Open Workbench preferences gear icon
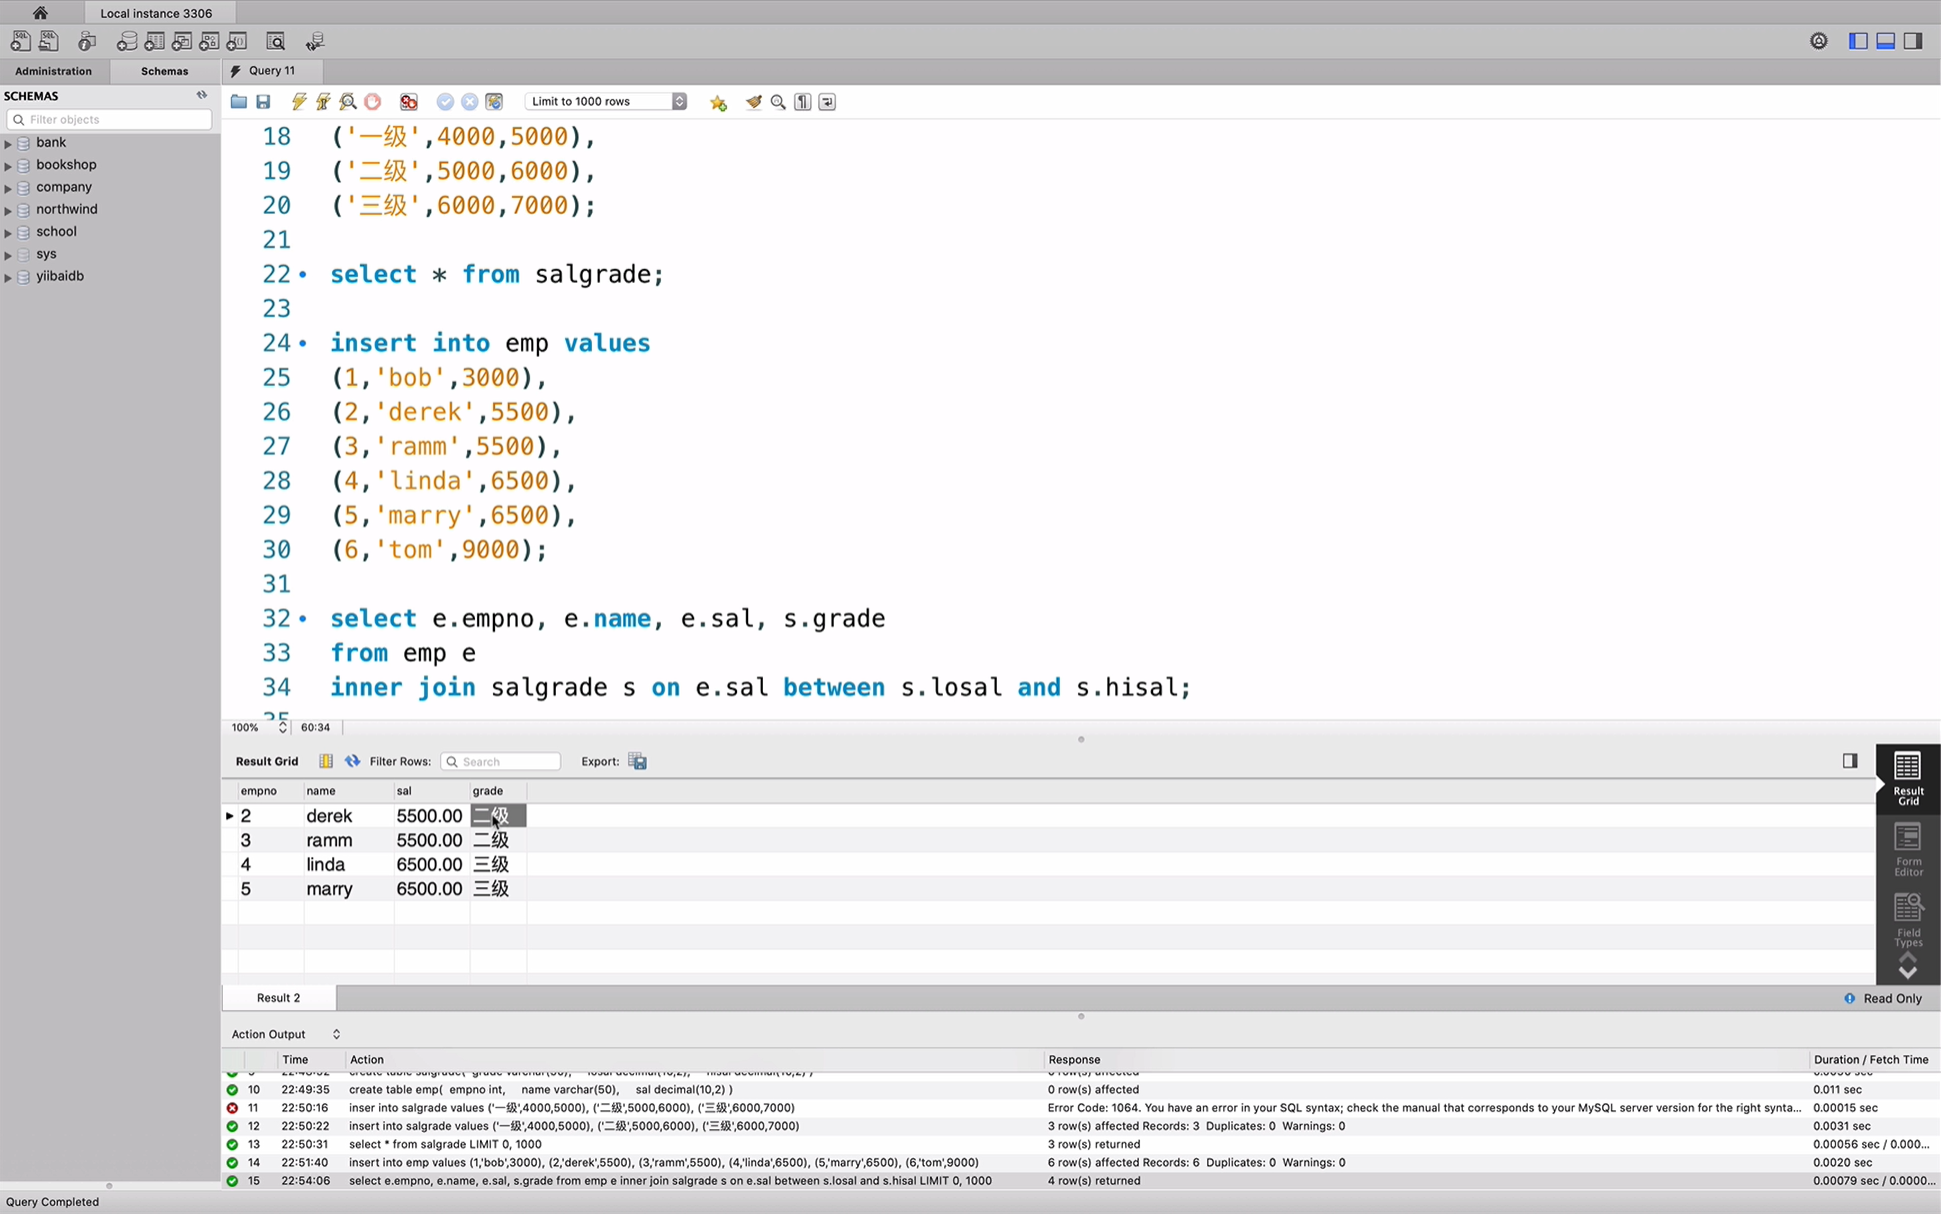1941x1214 pixels. [x=1819, y=41]
